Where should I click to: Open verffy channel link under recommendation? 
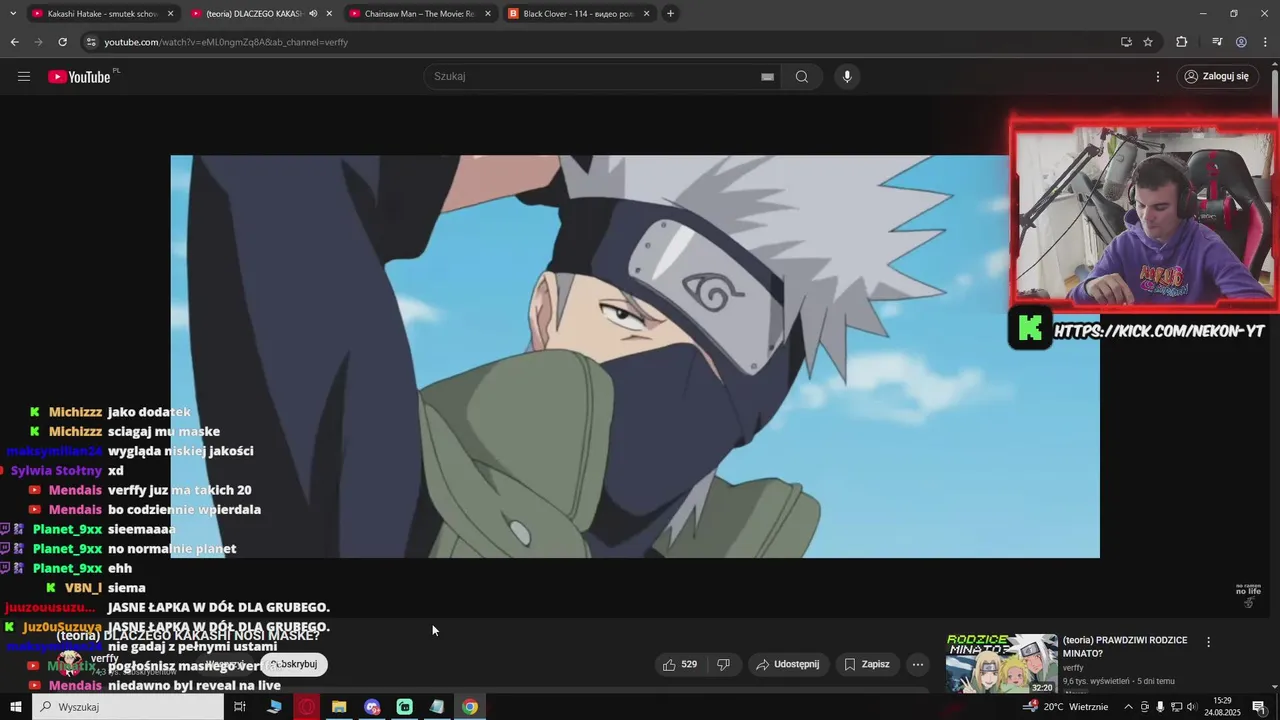click(x=1073, y=667)
